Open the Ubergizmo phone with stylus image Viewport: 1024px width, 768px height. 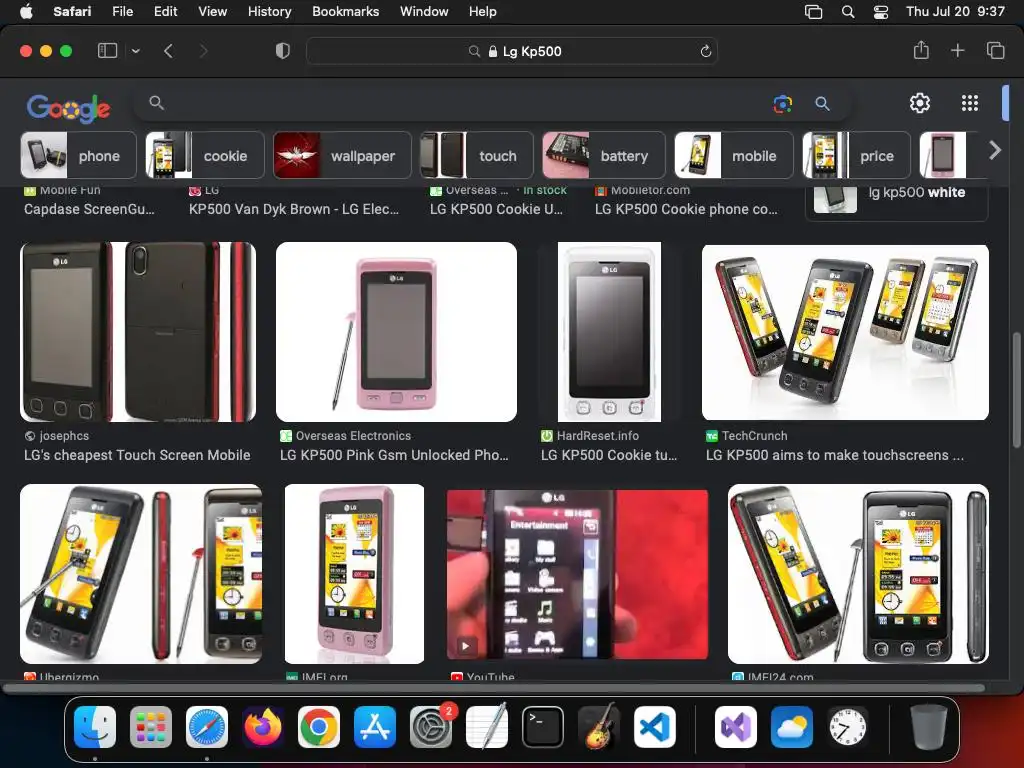click(141, 574)
